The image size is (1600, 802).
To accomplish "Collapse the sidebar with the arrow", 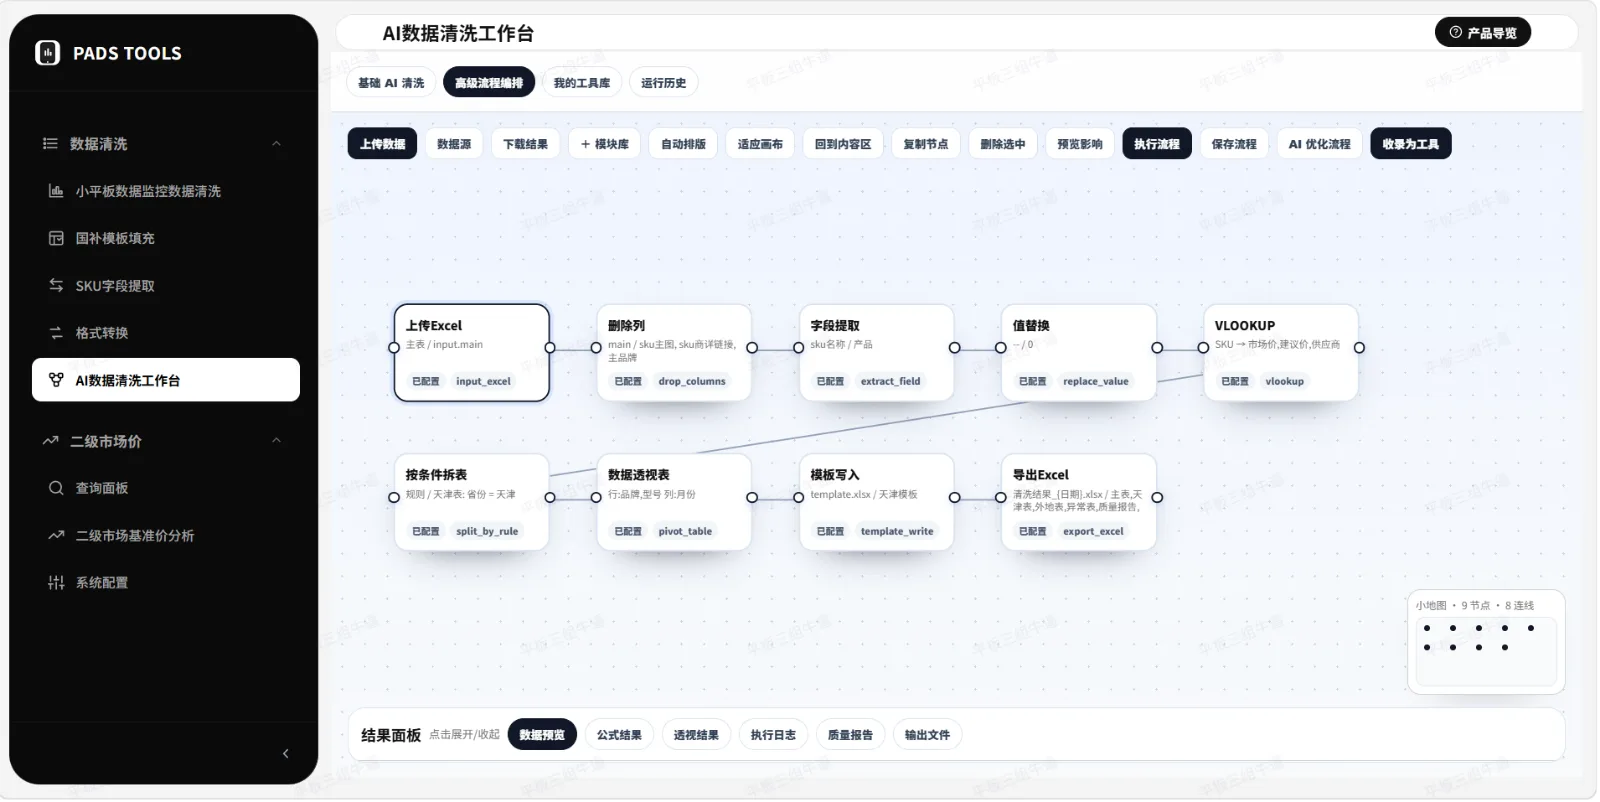I will [286, 753].
